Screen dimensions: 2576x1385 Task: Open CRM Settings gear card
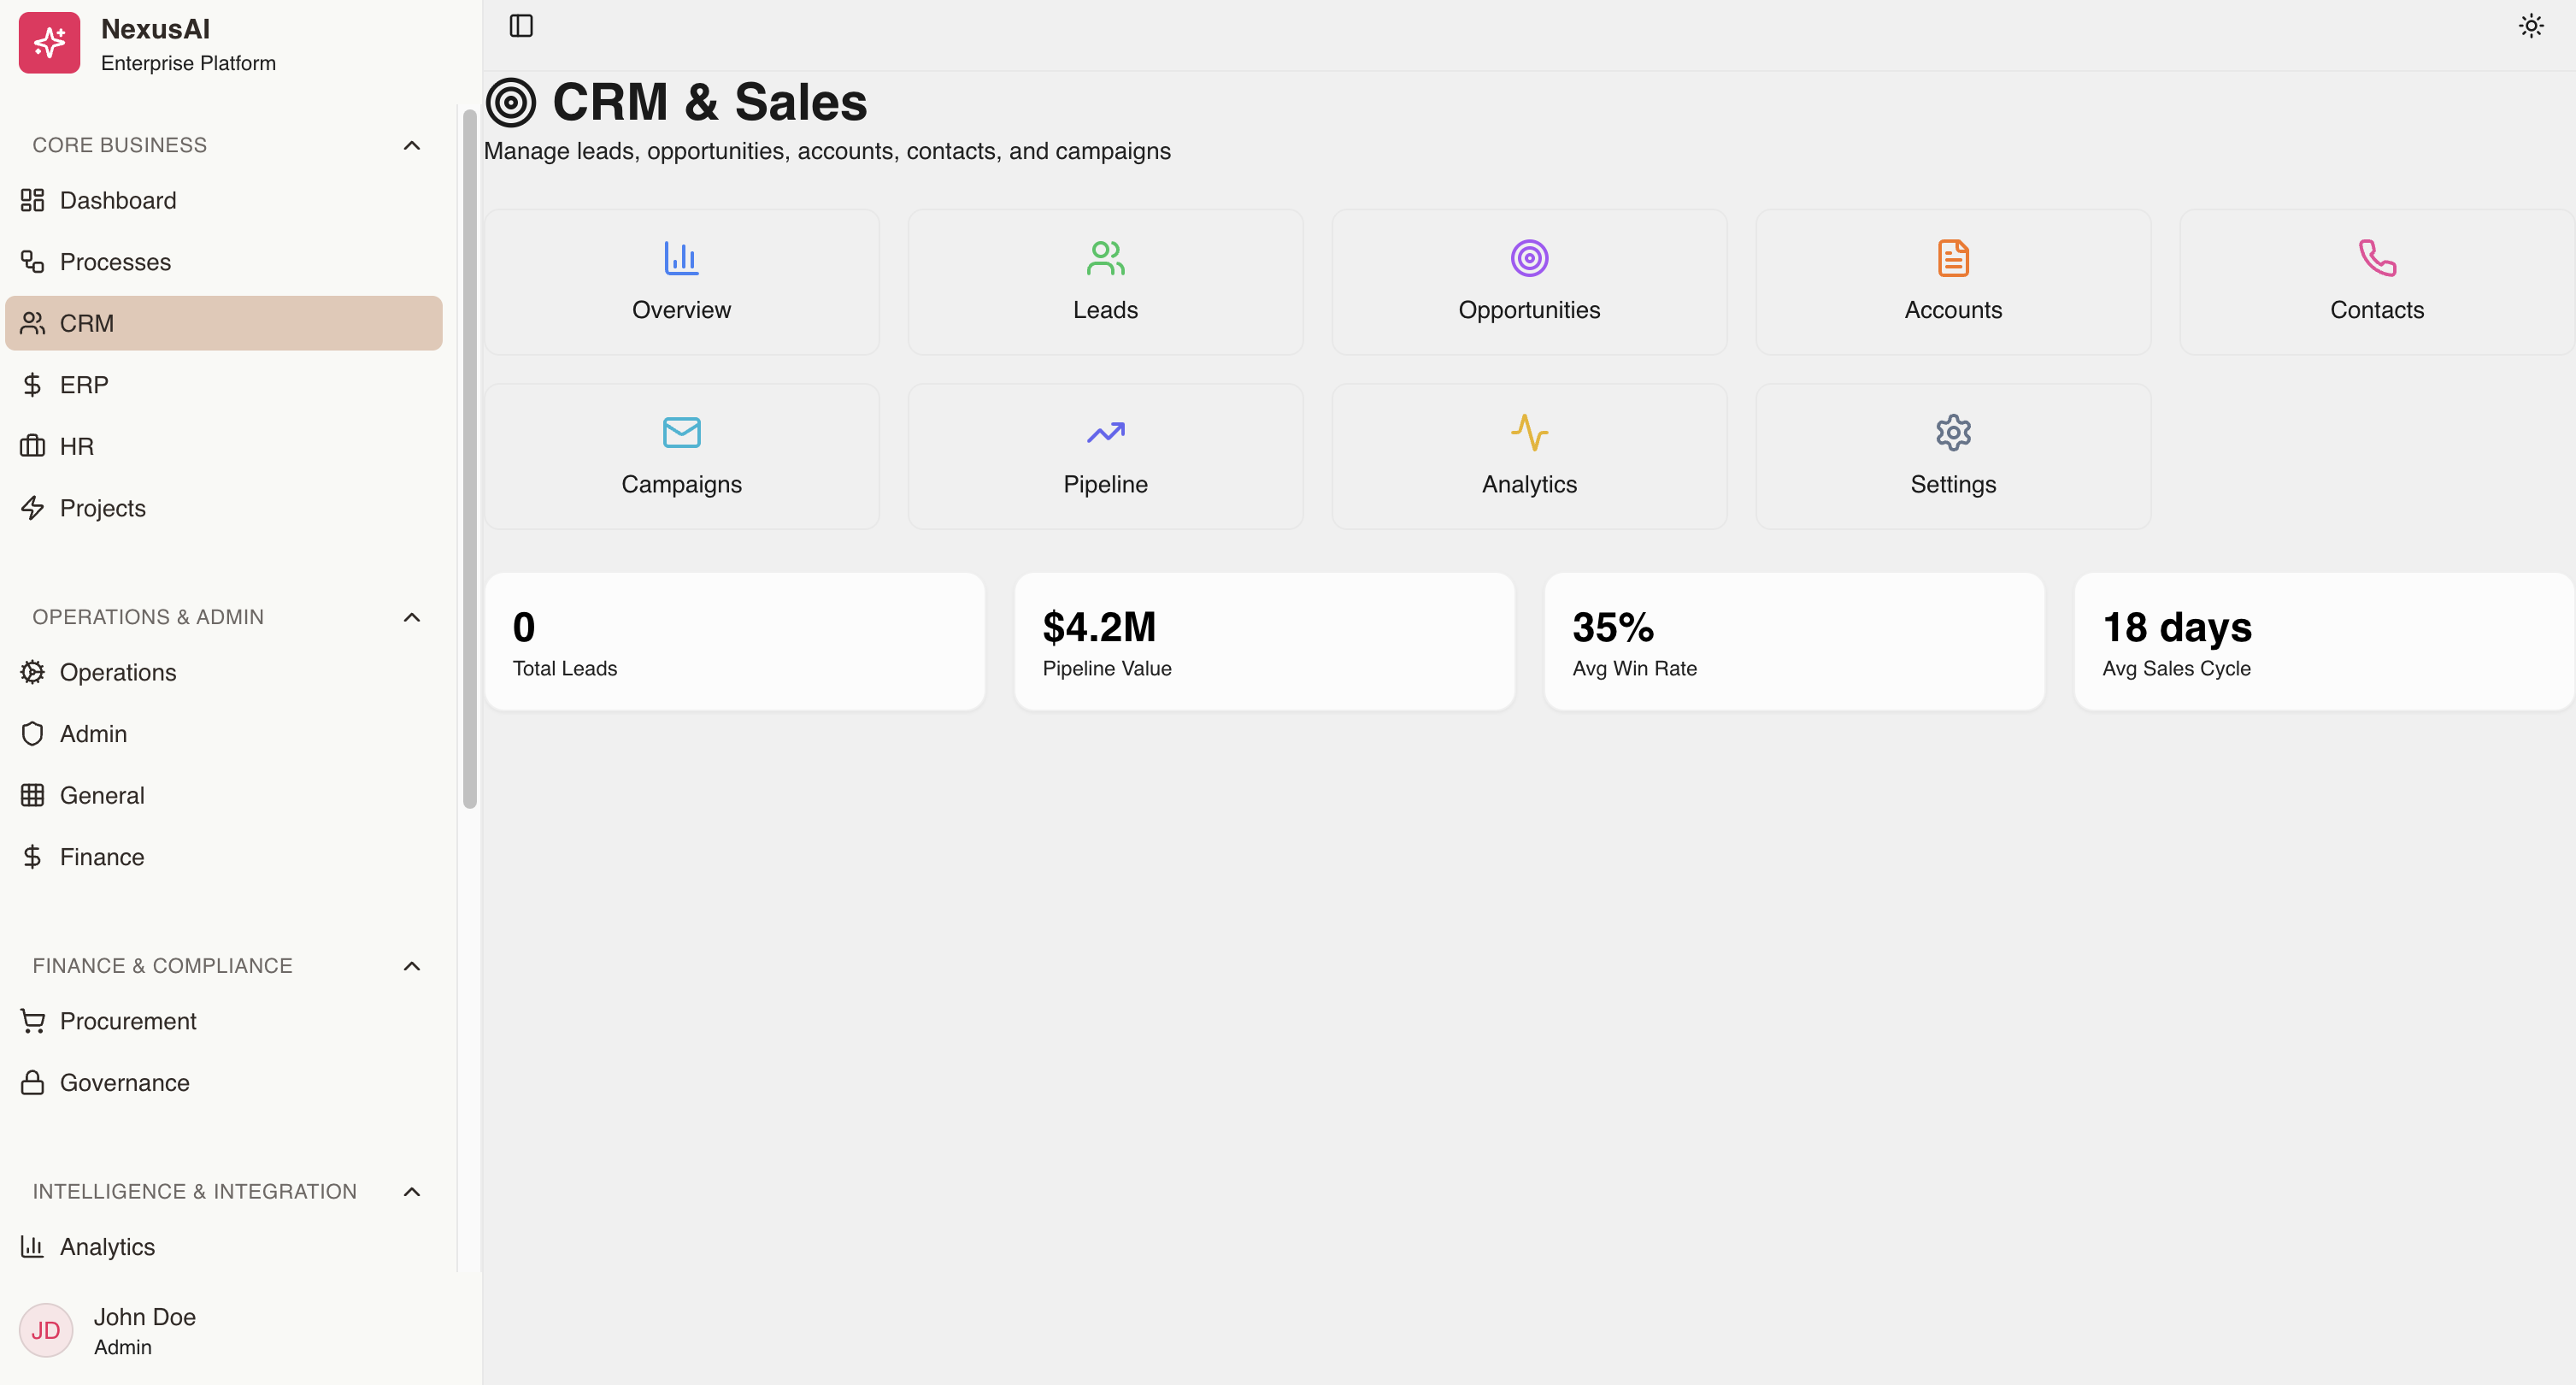(x=1952, y=432)
